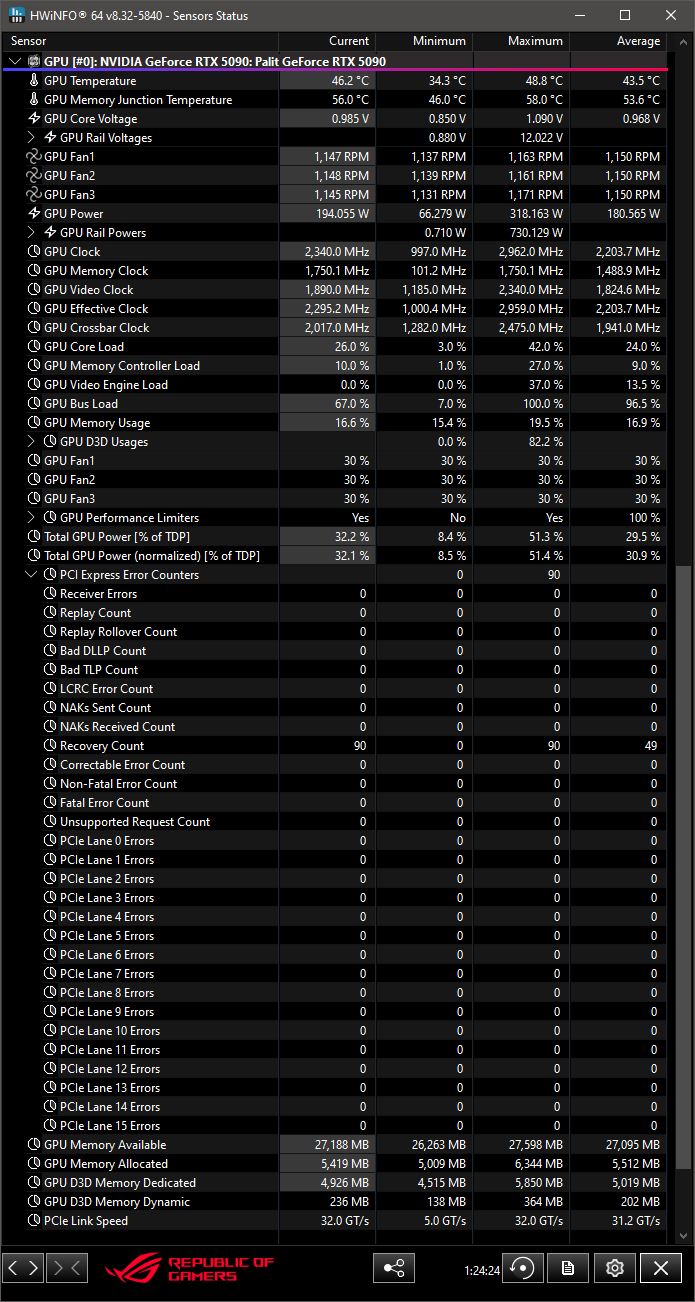Select the GPU Effective Clock row
The height and width of the screenshot is (1302, 695).
click(x=334, y=309)
